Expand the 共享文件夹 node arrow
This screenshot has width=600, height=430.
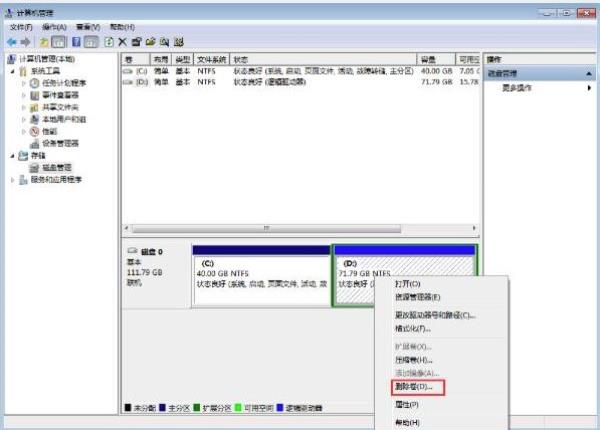pos(24,107)
